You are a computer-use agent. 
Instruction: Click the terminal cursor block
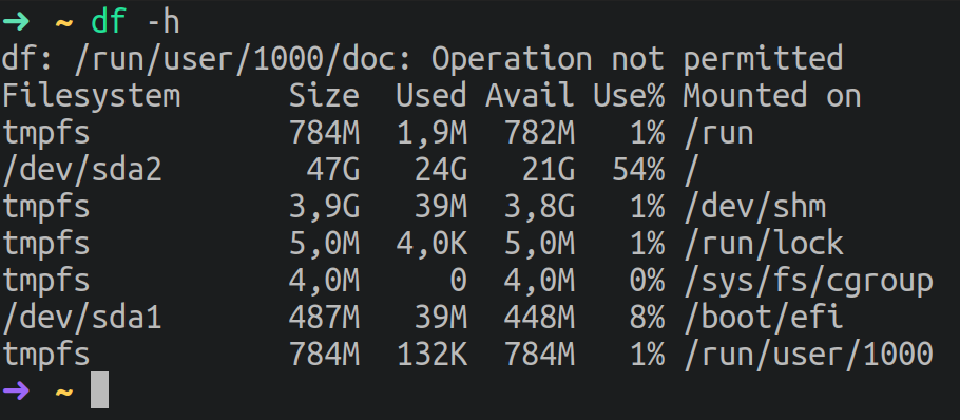(99, 390)
